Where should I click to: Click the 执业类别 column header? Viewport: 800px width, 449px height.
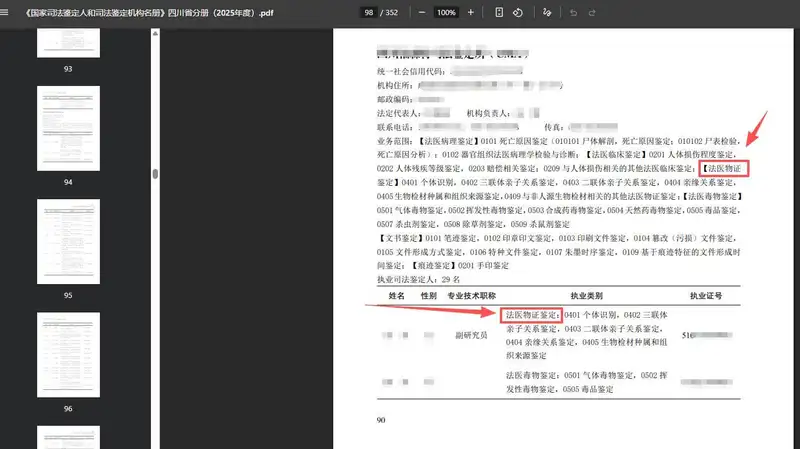[x=587, y=295]
